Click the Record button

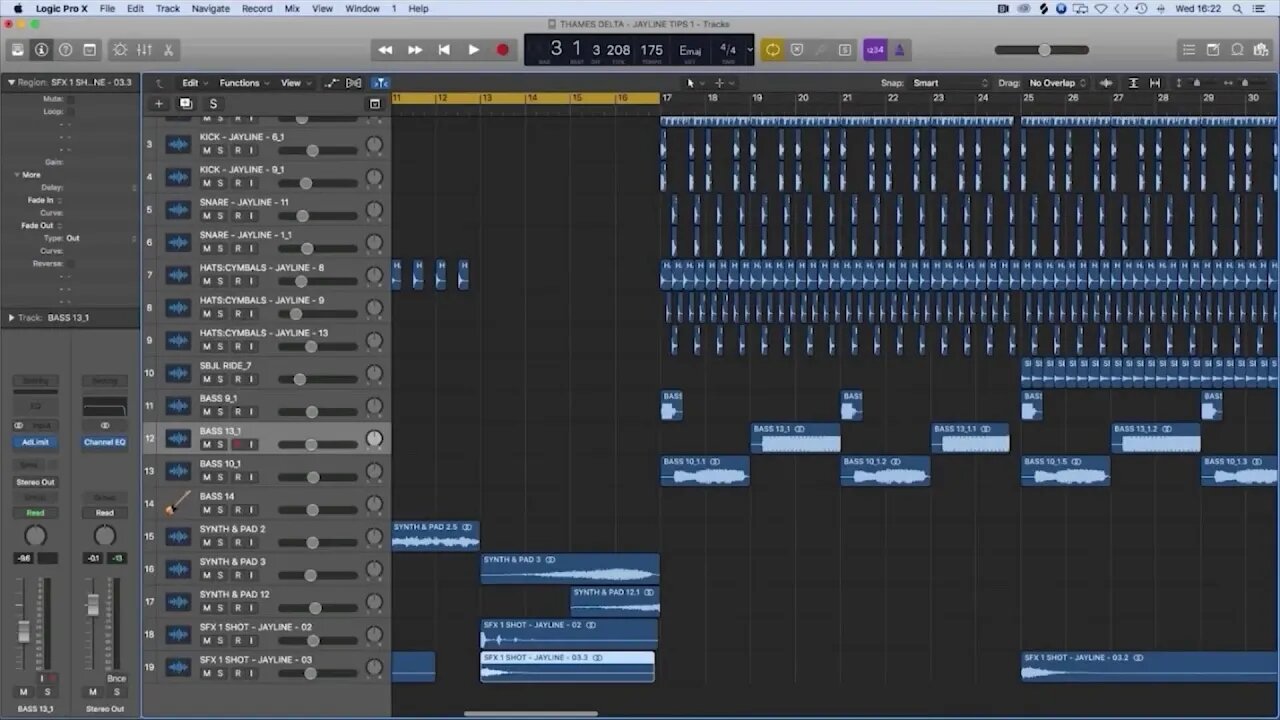click(x=502, y=50)
